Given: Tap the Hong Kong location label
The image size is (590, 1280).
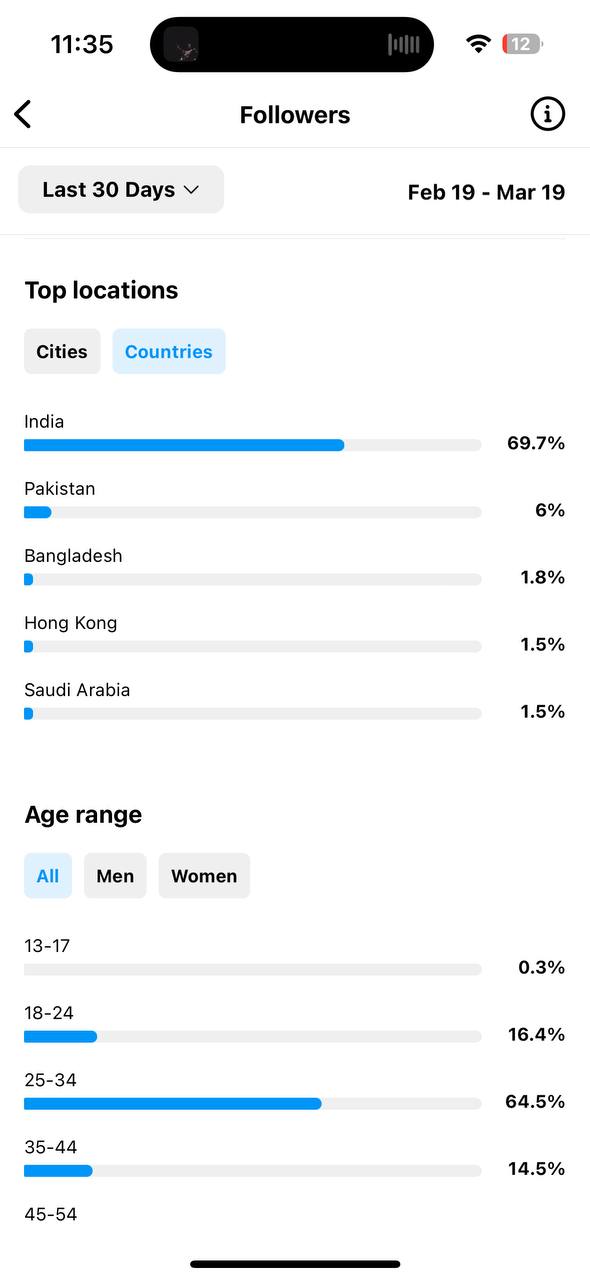Looking at the screenshot, I should click(x=71, y=623).
